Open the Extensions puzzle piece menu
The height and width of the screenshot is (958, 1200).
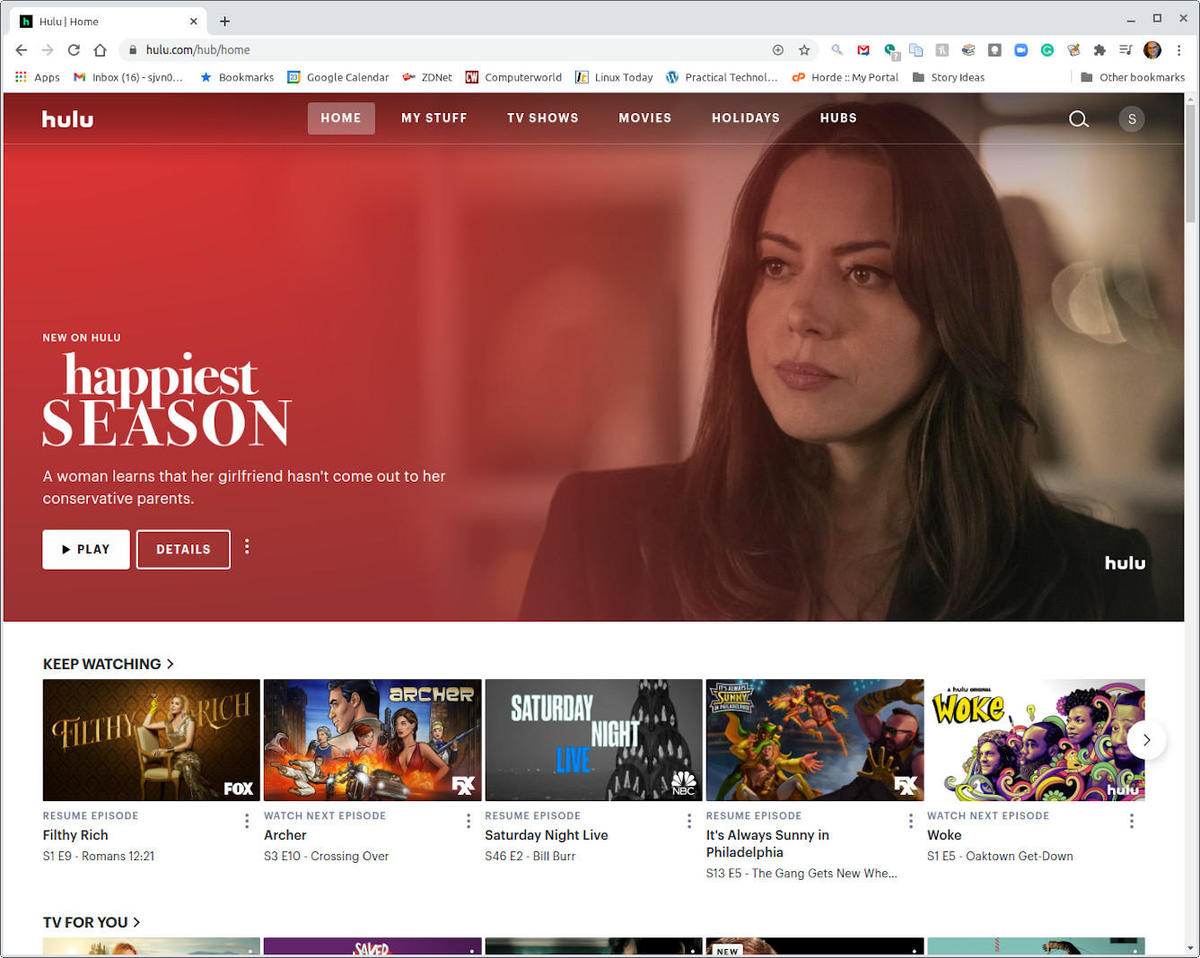[1100, 50]
